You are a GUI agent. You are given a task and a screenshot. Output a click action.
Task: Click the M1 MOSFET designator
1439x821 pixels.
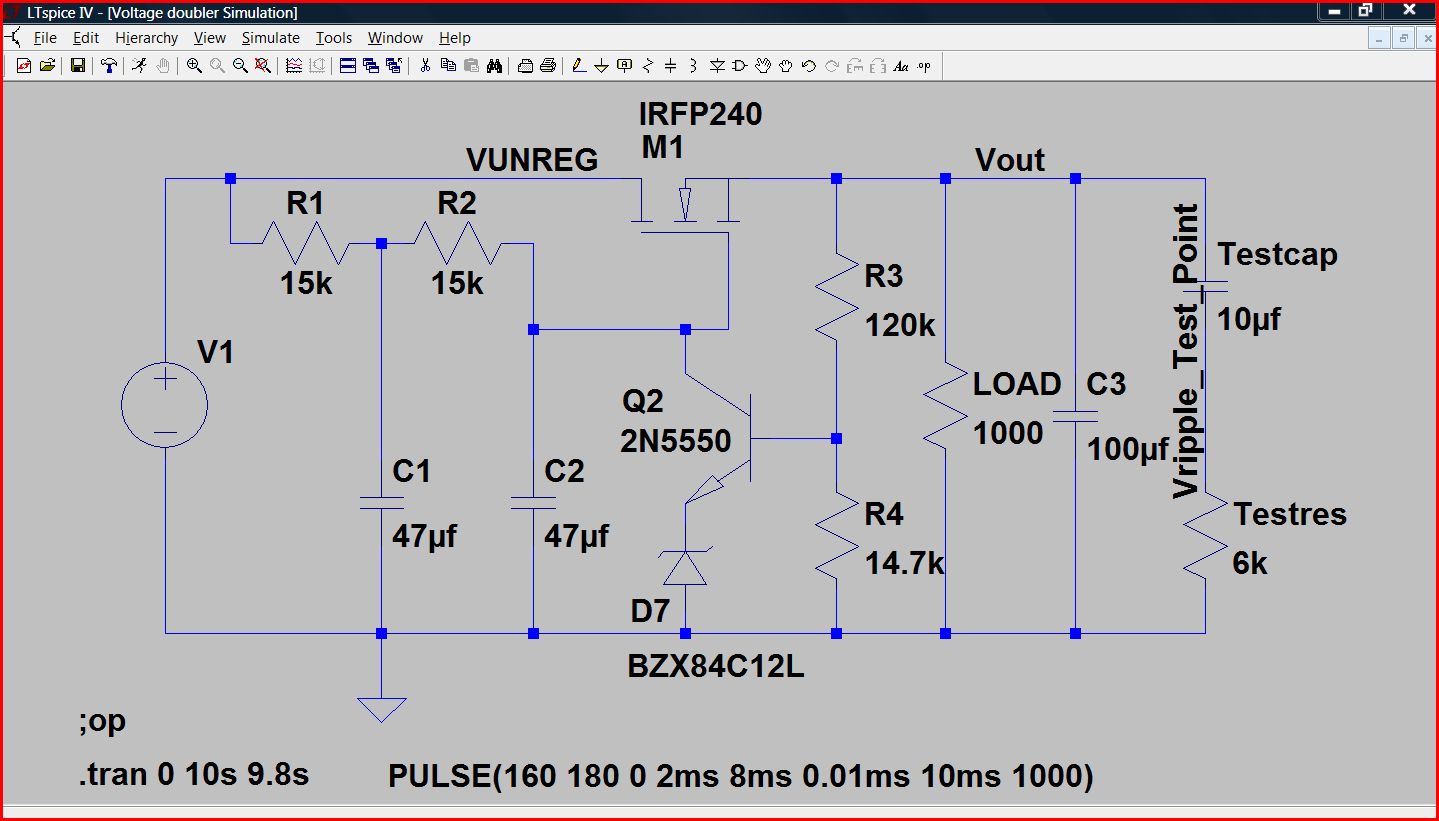[663, 148]
